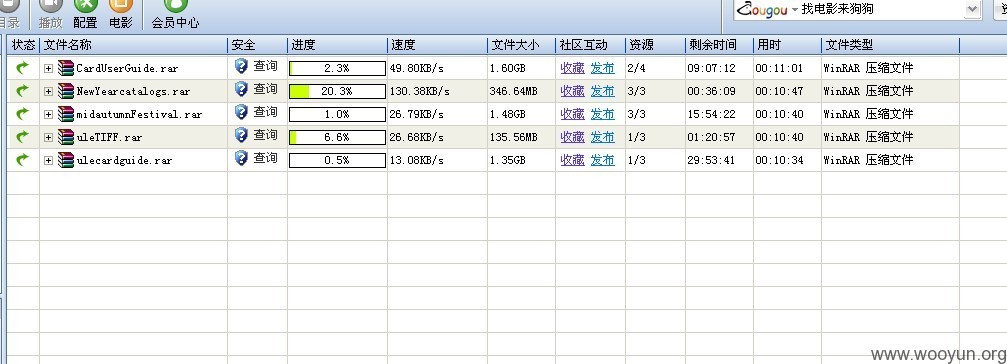
Task: Click the WinRAR icon of CardUserGuide.rar
Action: [x=66, y=67]
